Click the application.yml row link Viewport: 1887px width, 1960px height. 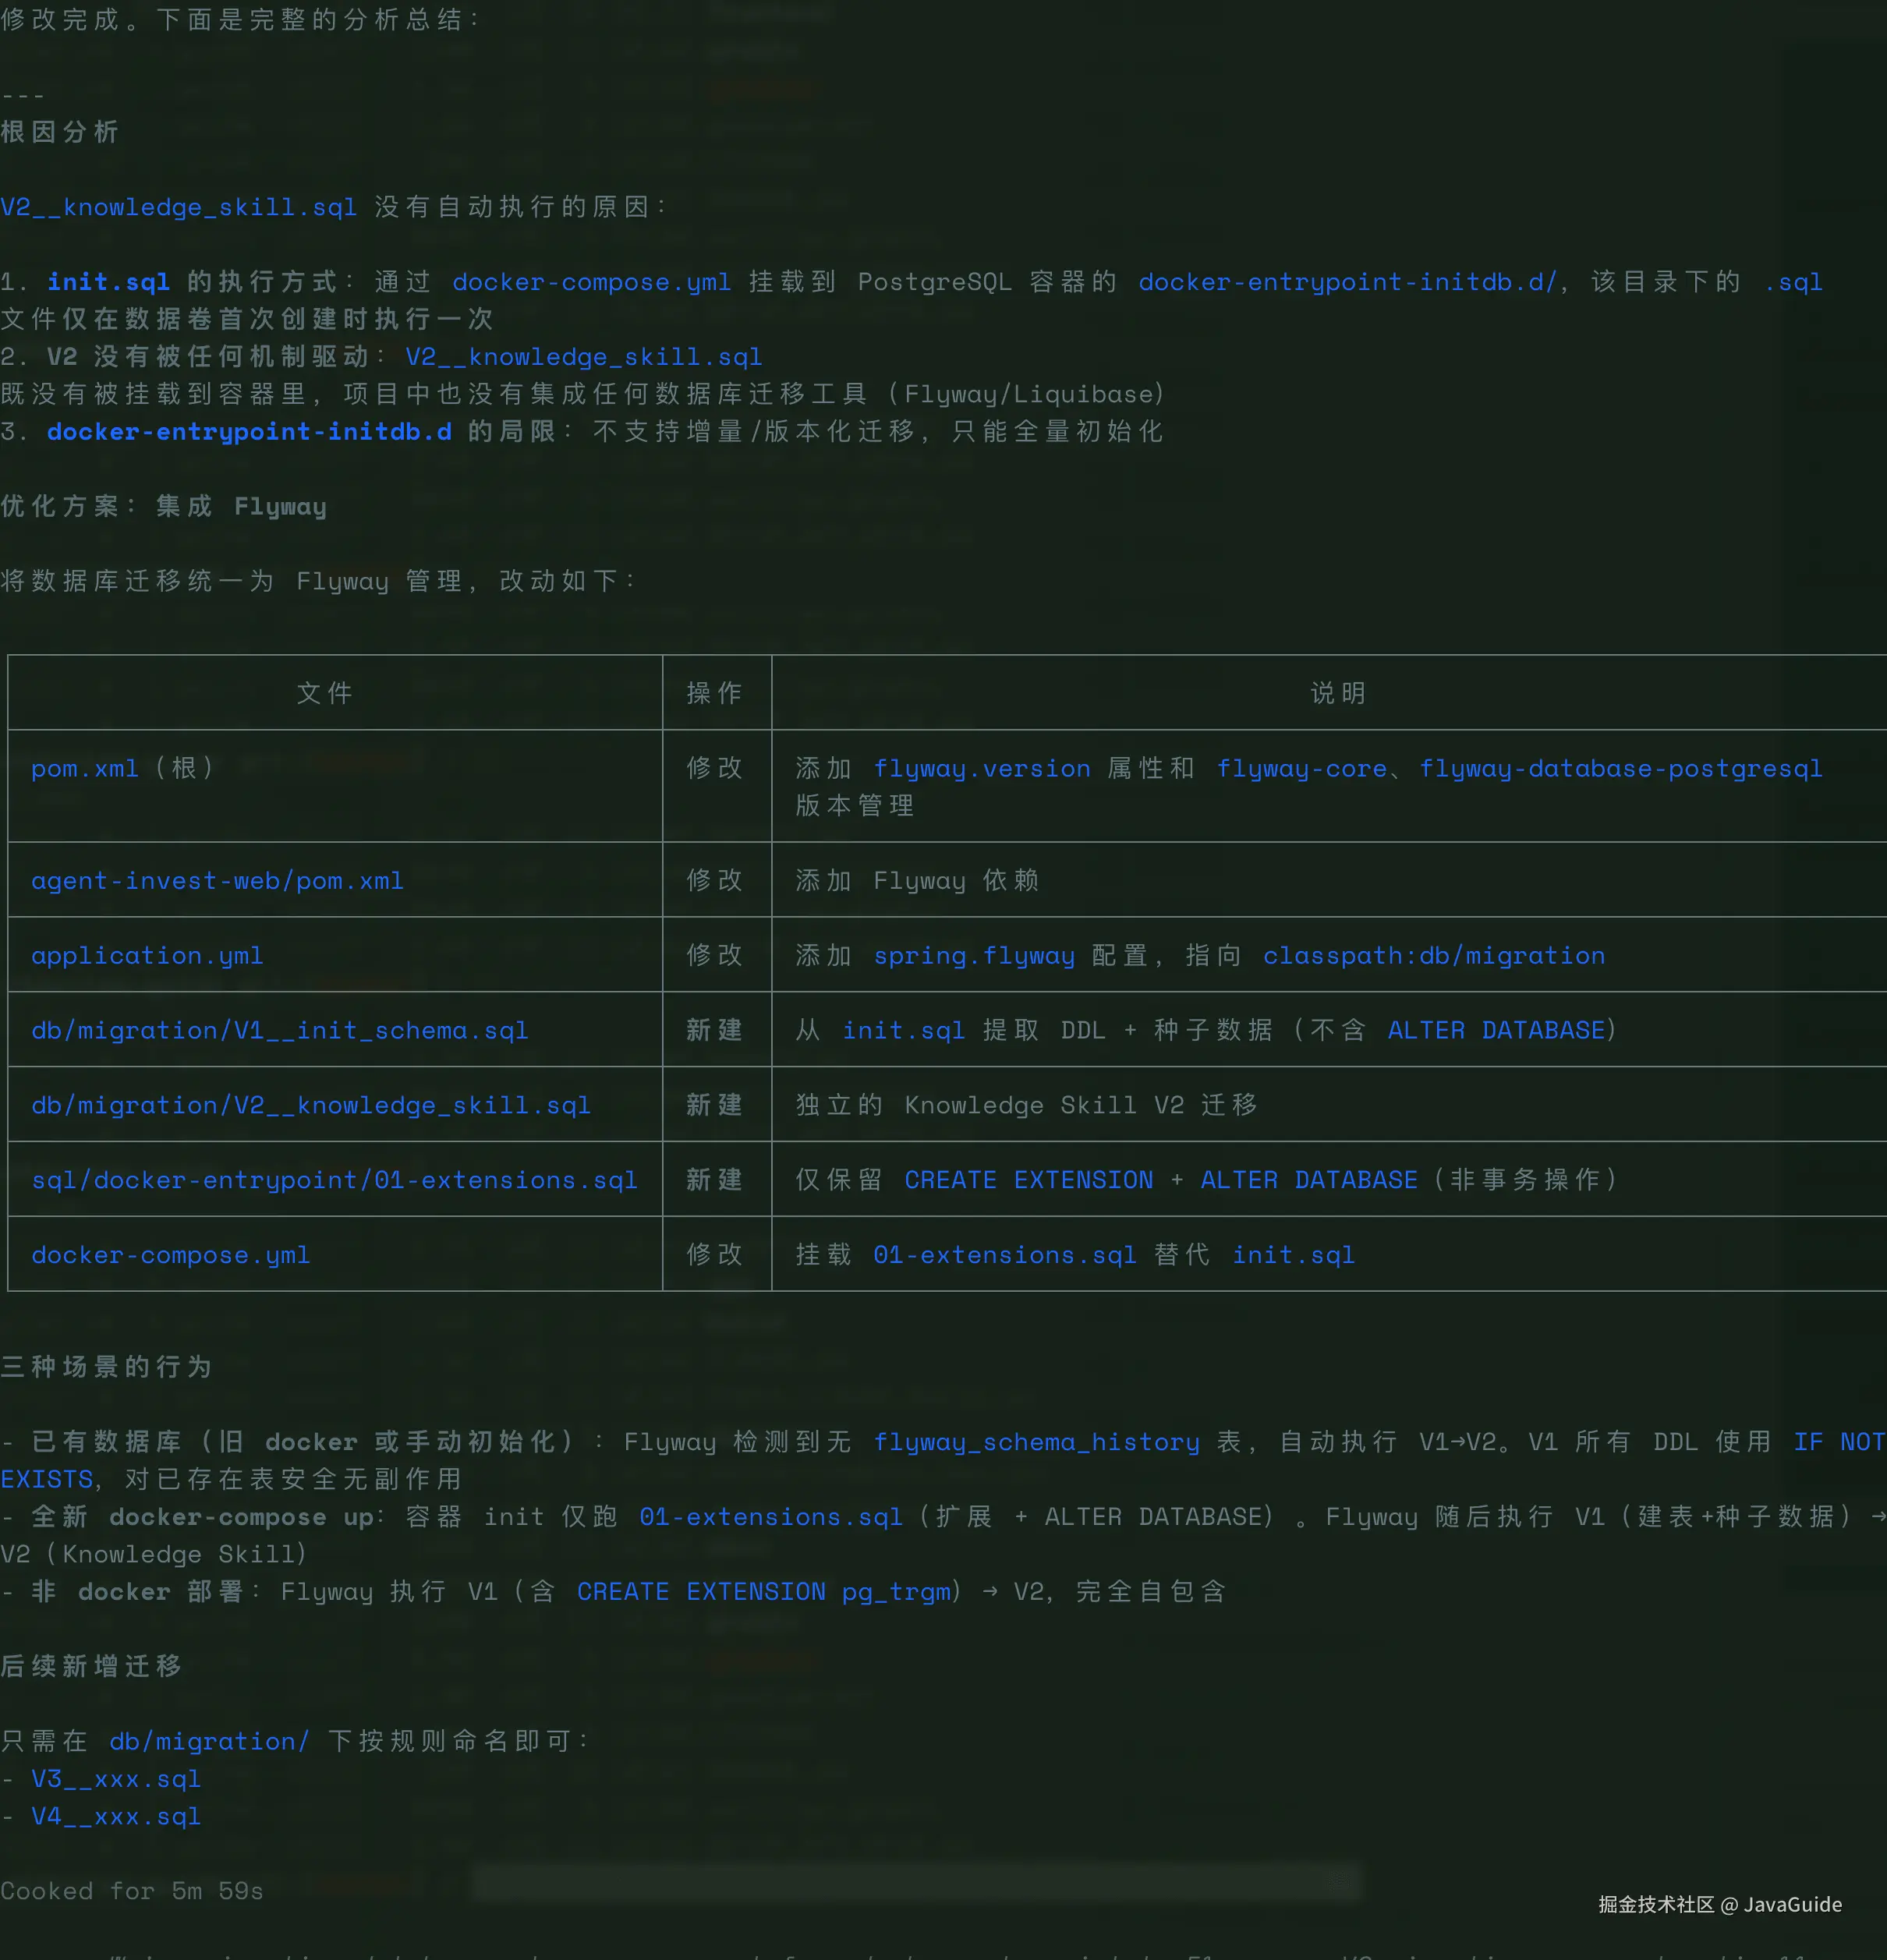click(x=147, y=955)
